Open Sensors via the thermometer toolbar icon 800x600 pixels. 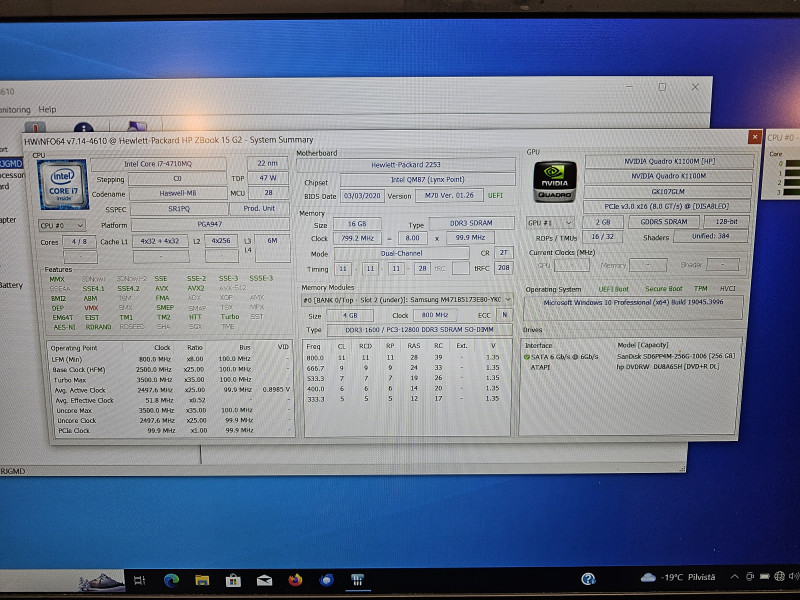pos(35,127)
